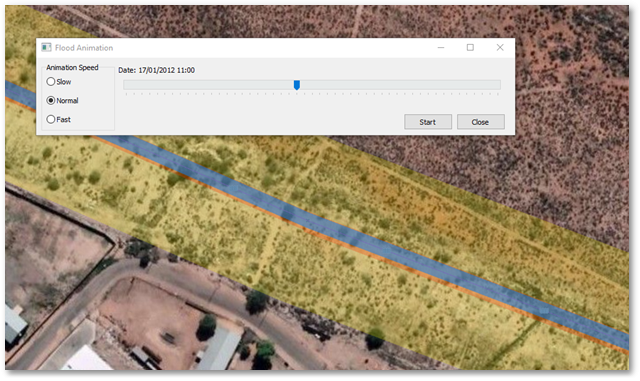Select the Slow animation speed option
Screen dimensions: 640x381
[59, 82]
